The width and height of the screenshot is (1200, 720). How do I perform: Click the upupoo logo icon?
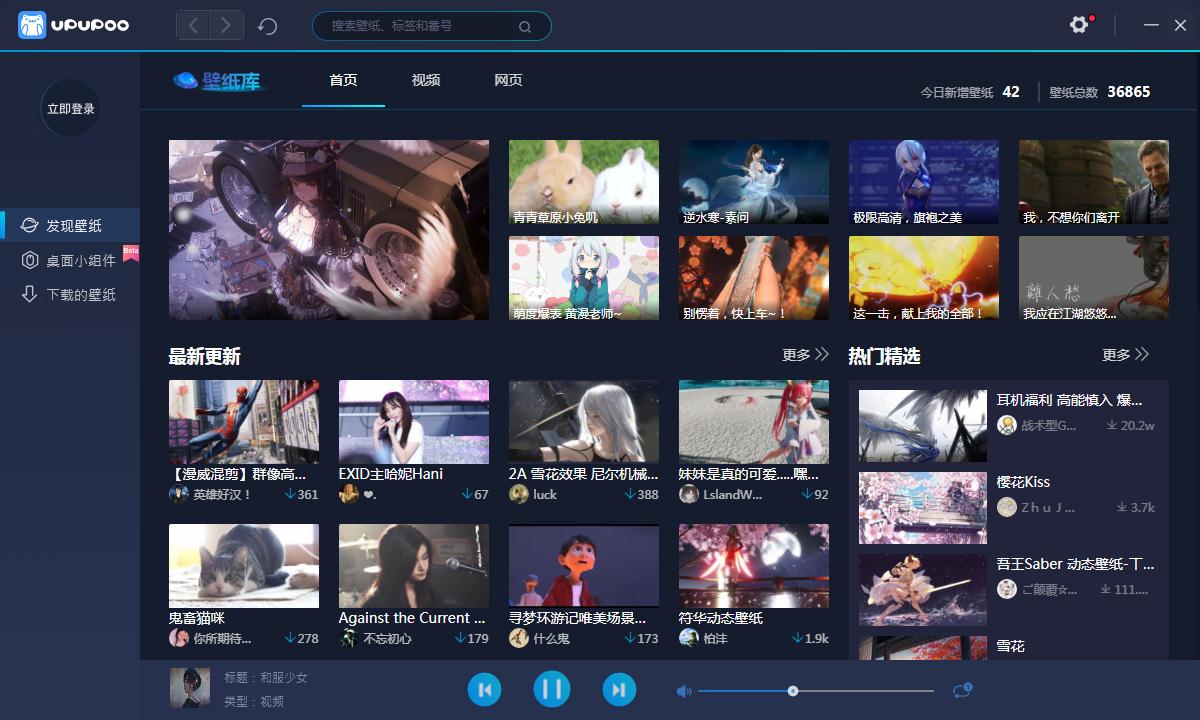coord(32,25)
